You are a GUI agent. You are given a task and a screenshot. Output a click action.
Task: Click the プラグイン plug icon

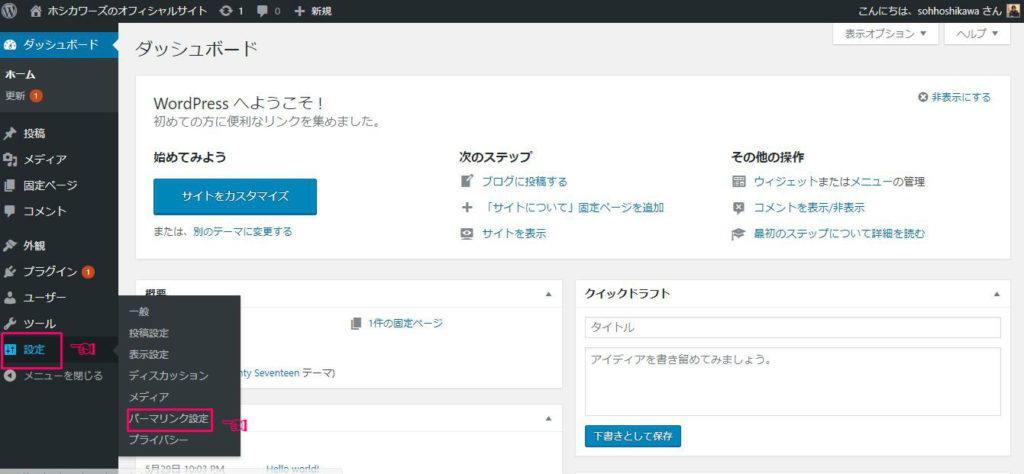10,272
